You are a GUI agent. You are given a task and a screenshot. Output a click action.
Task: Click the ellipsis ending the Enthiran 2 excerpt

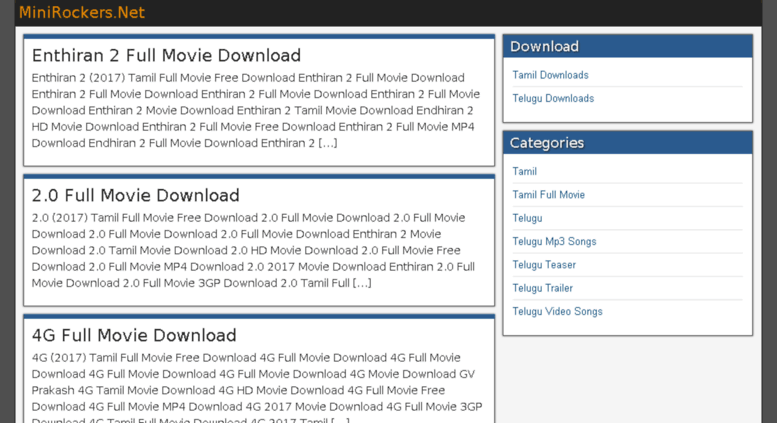[327, 143]
